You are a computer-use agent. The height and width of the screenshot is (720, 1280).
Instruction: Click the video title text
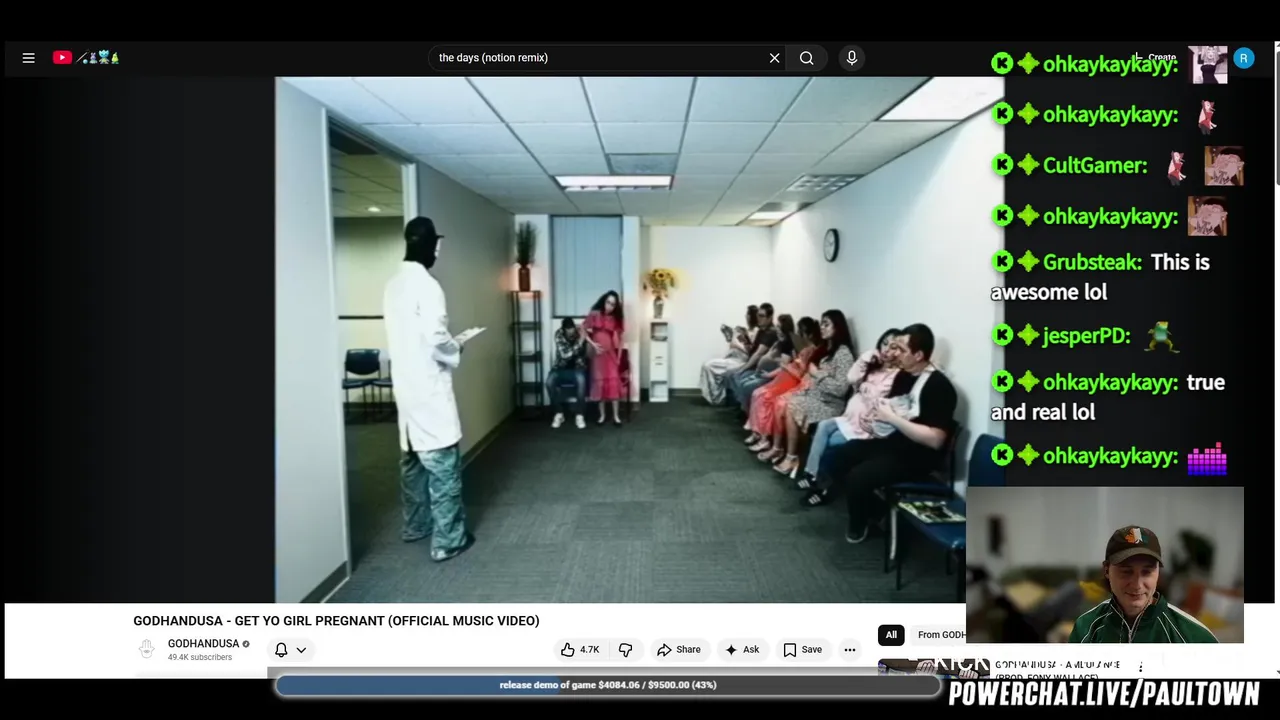coord(336,621)
